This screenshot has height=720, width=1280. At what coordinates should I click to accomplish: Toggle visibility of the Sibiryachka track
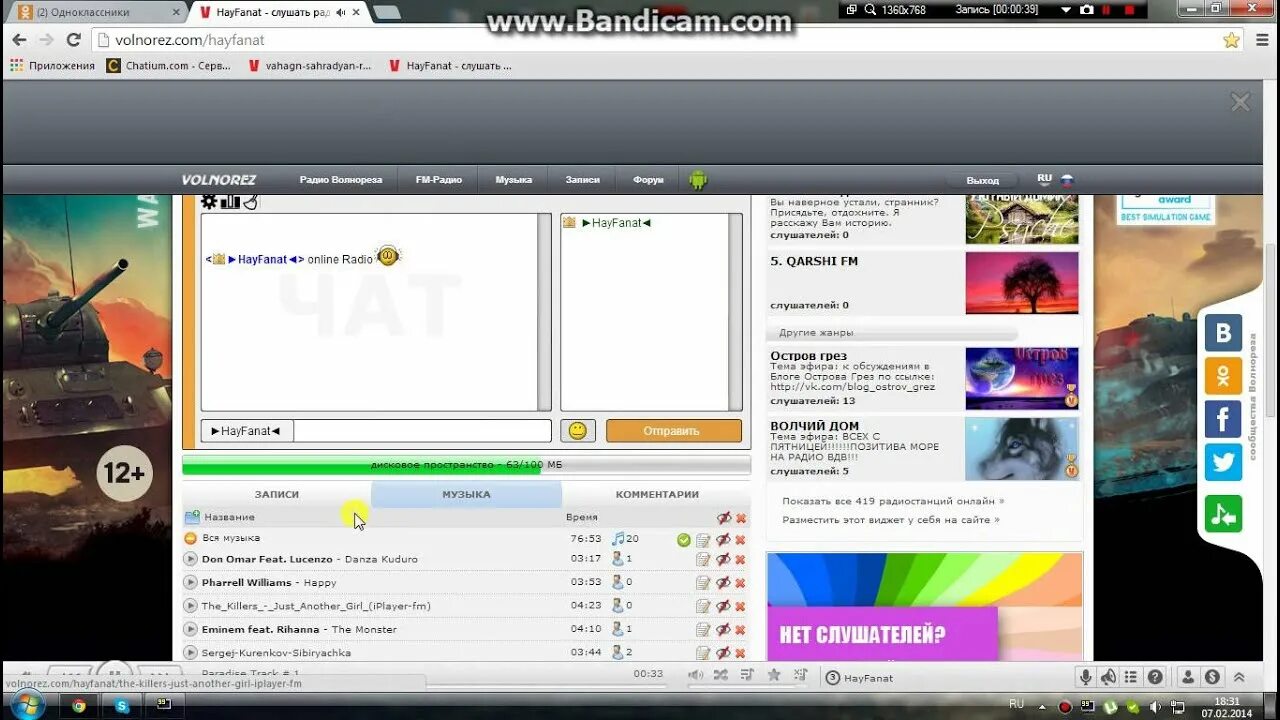723,653
